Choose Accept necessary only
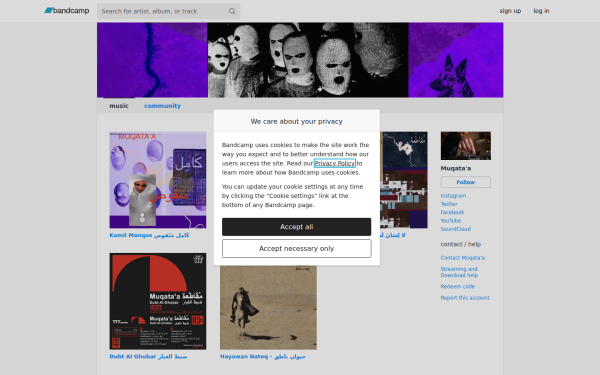 [x=296, y=248]
